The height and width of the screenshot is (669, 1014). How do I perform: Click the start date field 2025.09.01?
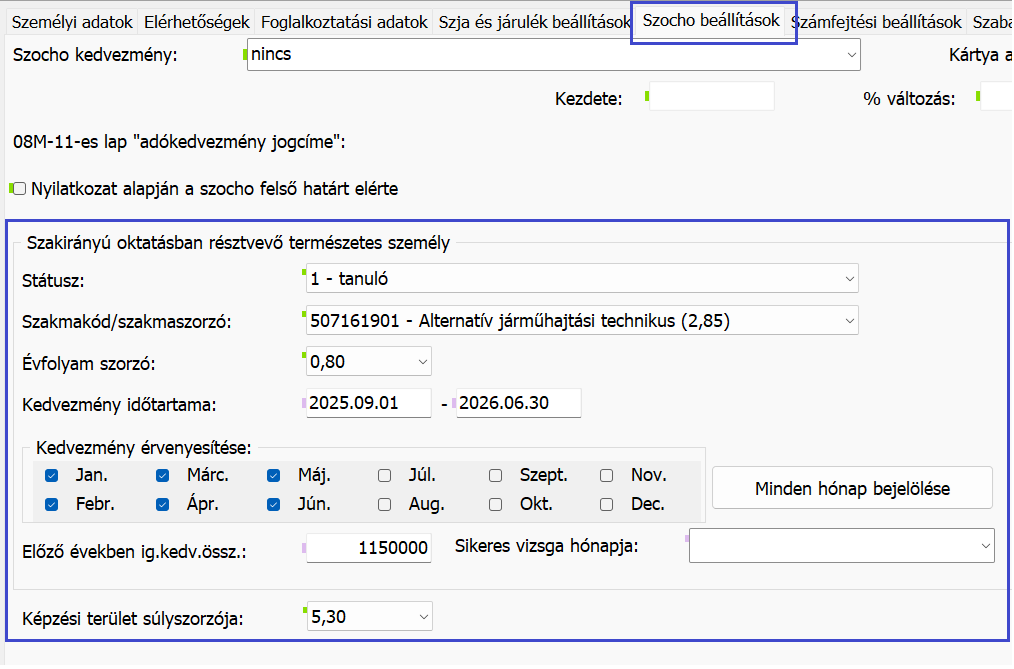tap(368, 403)
